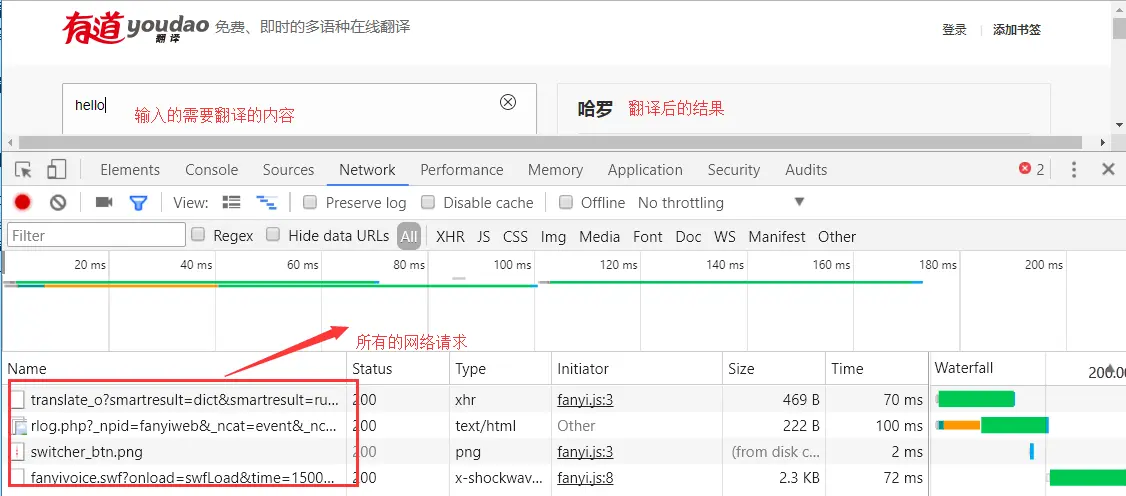Switch to large request rows view

[x=231, y=202]
